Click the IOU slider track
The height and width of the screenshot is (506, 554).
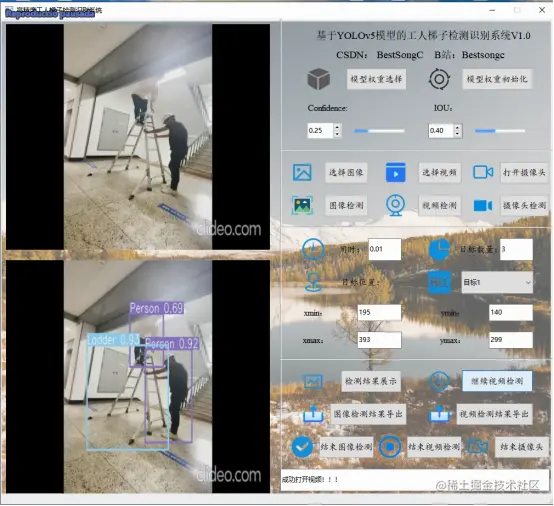coord(500,131)
